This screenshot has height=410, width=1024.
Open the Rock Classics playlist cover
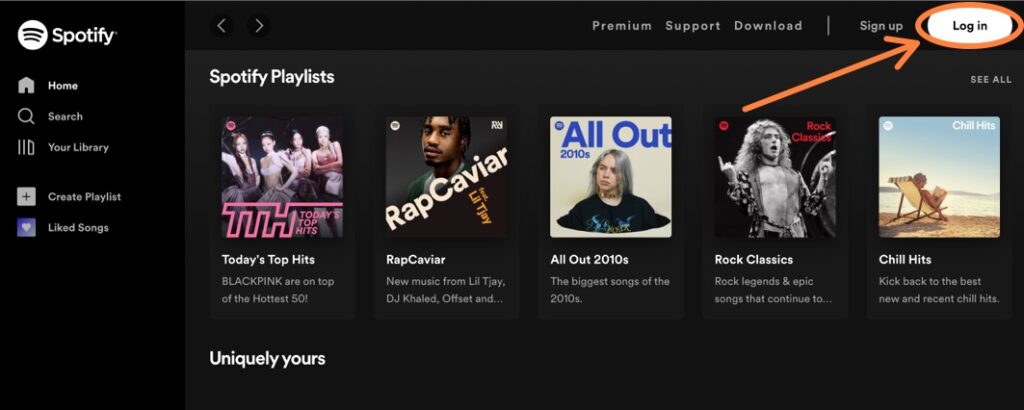point(775,177)
